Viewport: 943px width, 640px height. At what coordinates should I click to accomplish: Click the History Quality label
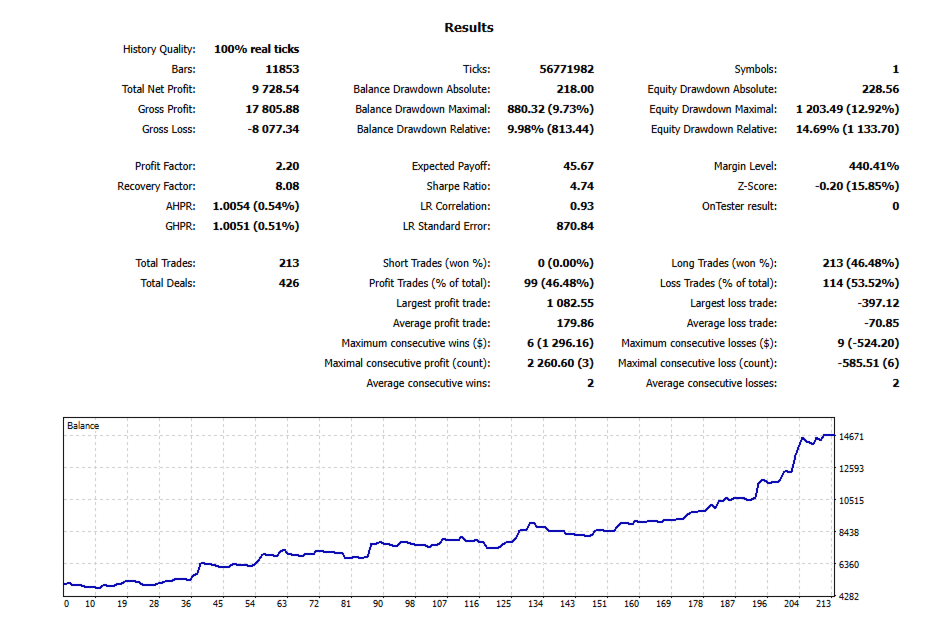click(x=159, y=49)
